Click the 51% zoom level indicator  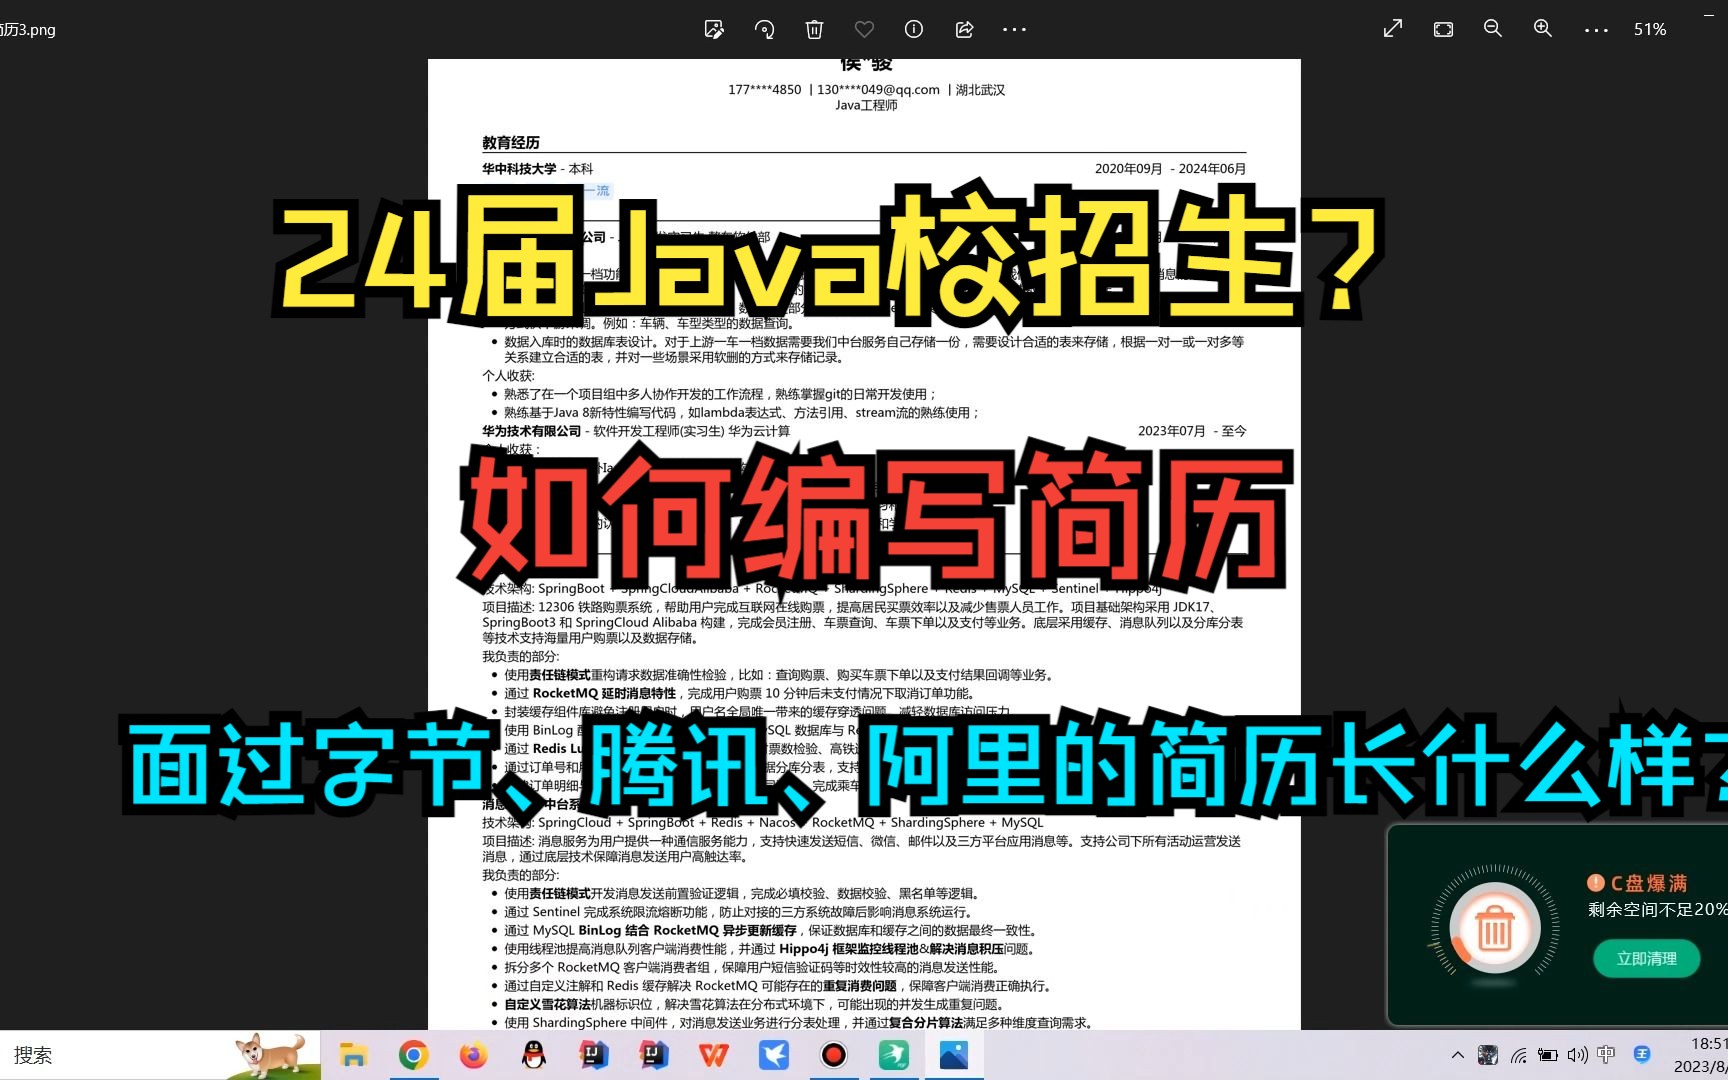click(x=1650, y=30)
